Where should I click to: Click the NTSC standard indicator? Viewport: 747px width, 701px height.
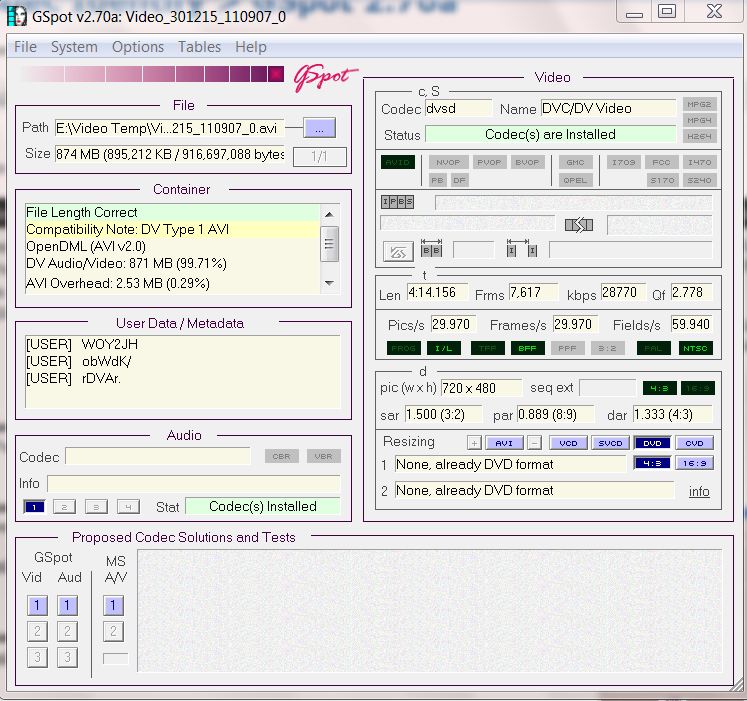pyautogui.click(x=695, y=348)
